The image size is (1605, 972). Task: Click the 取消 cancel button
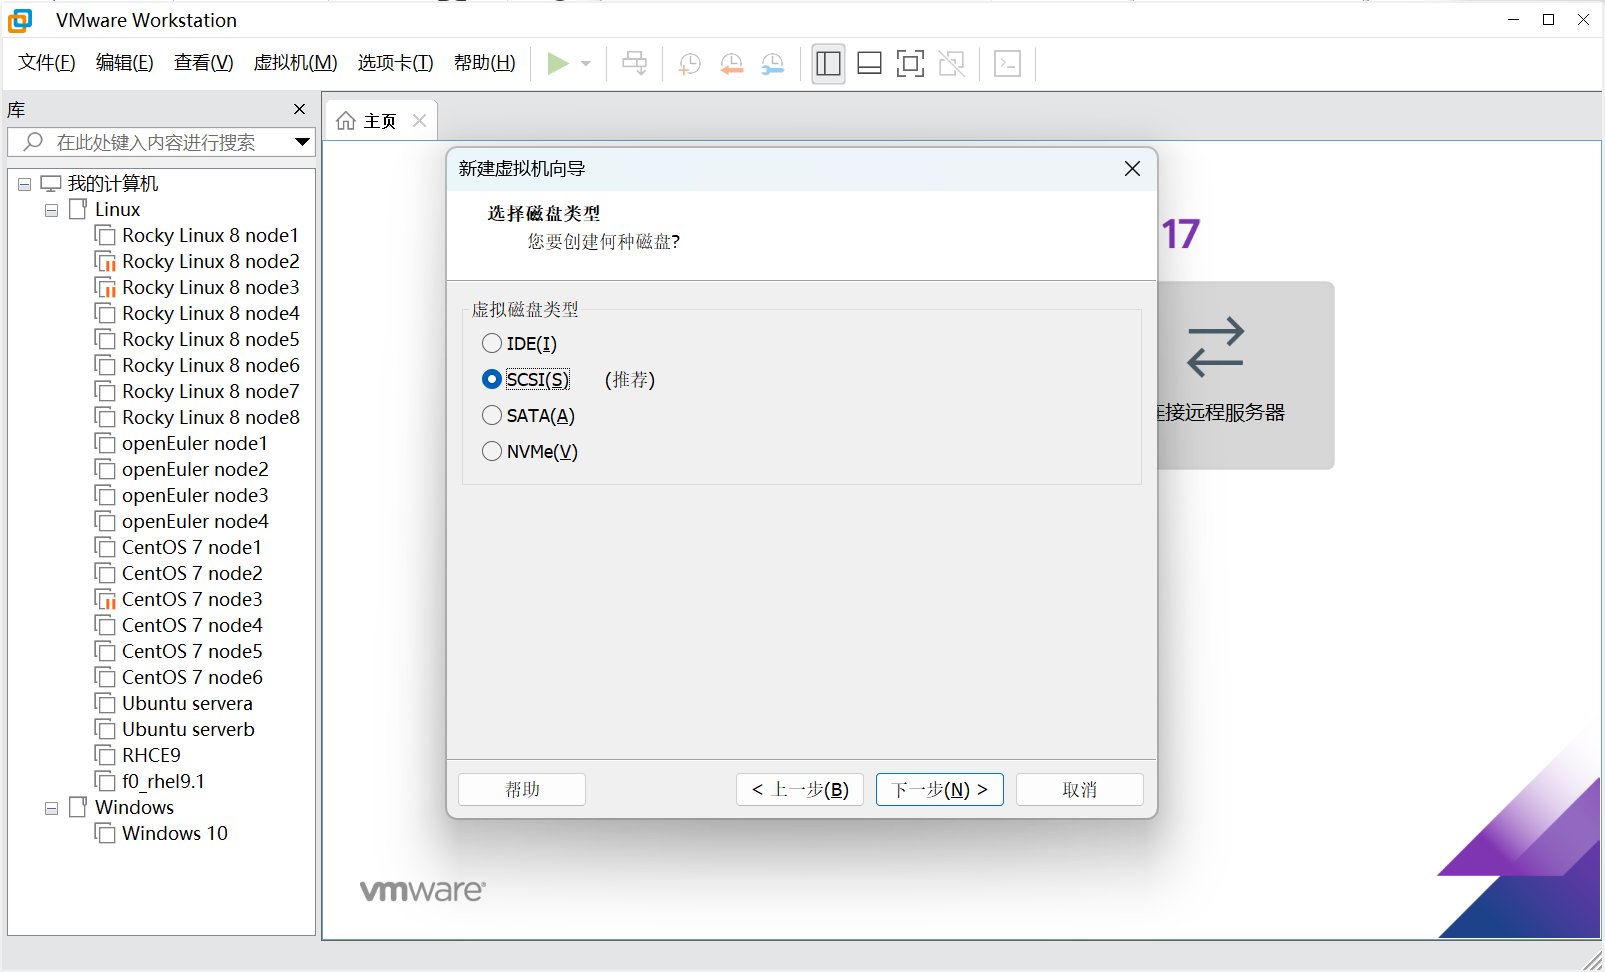[x=1080, y=789]
